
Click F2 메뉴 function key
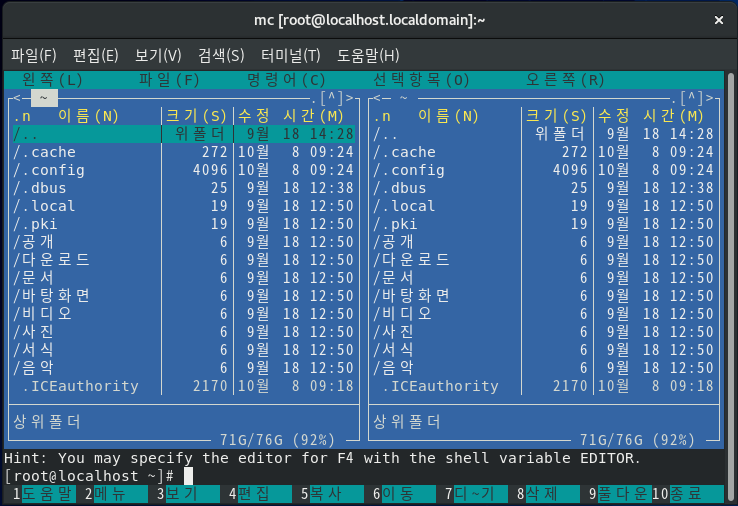click(x=116, y=494)
